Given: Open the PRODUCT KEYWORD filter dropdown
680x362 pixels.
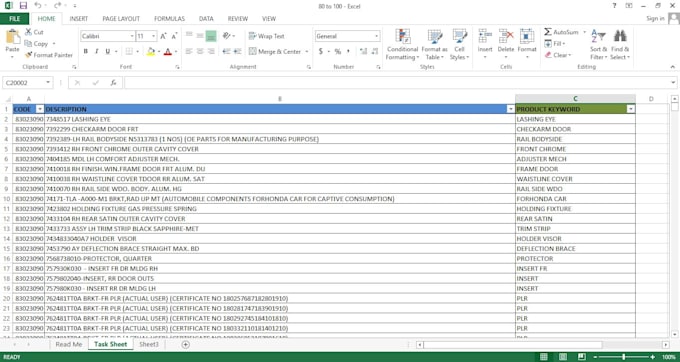Looking at the screenshot, I should point(631,109).
